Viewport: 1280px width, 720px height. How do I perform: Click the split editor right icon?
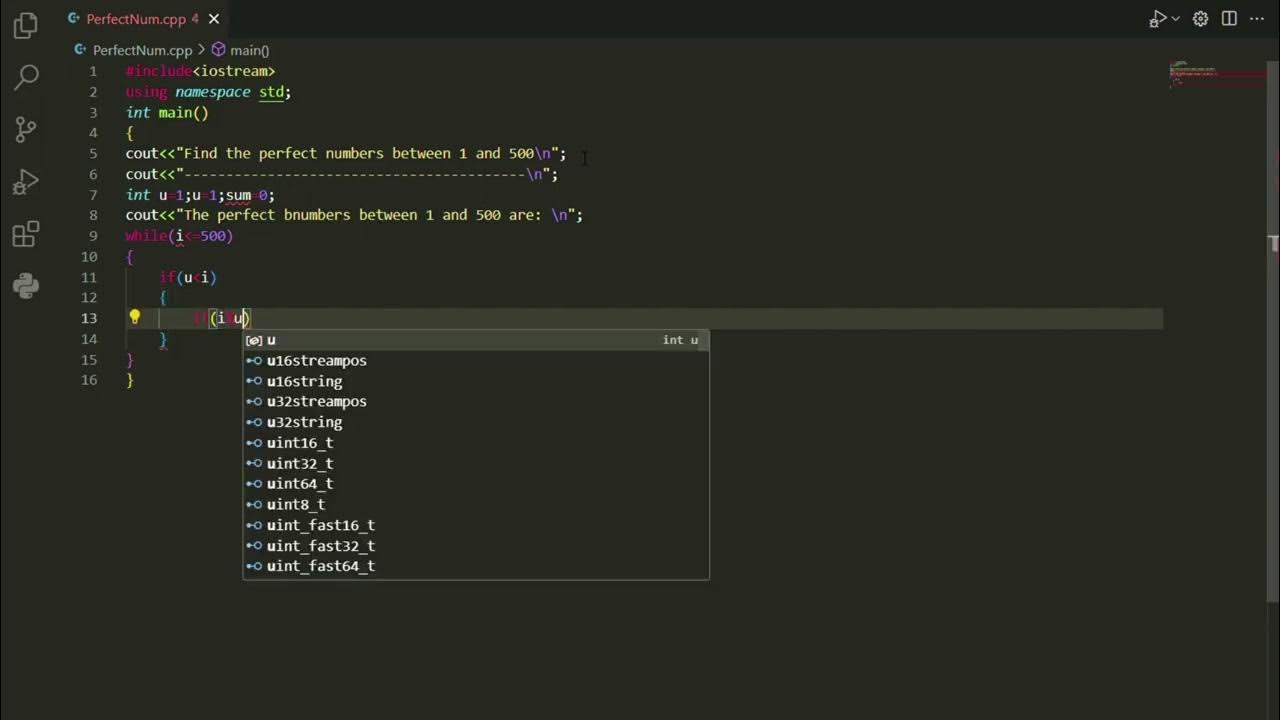click(x=1229, y=19)
